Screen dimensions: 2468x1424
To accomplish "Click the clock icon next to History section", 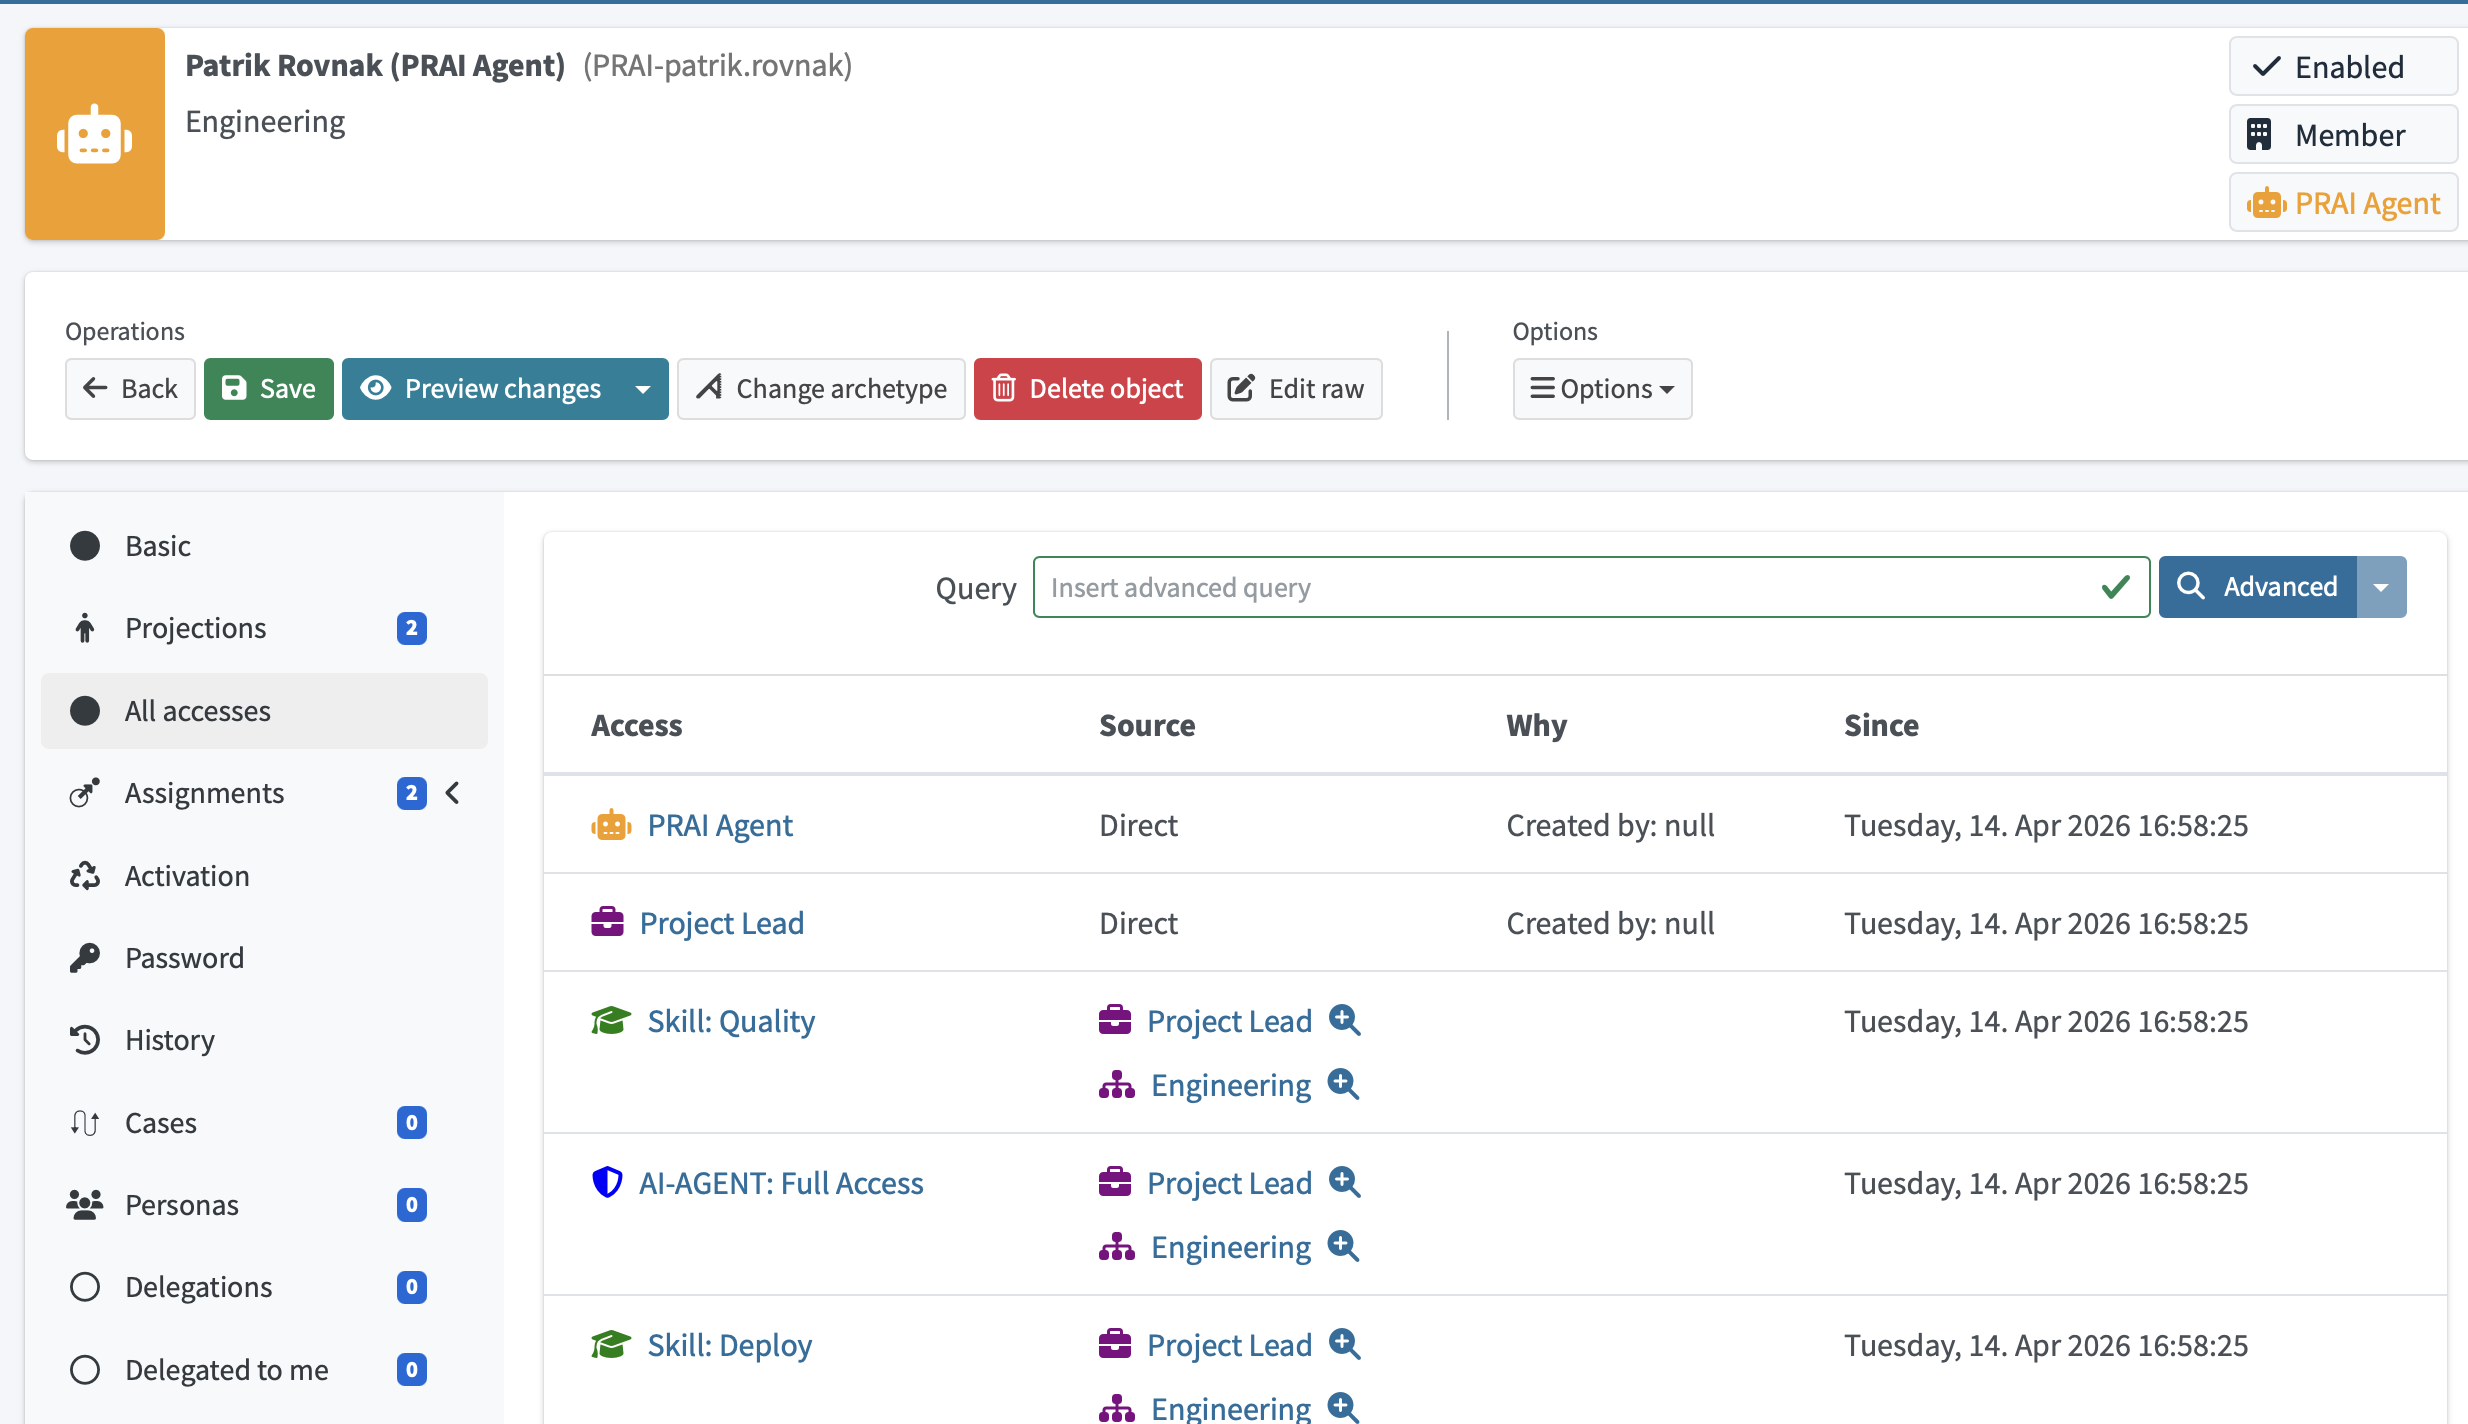I will point(85,1040).
